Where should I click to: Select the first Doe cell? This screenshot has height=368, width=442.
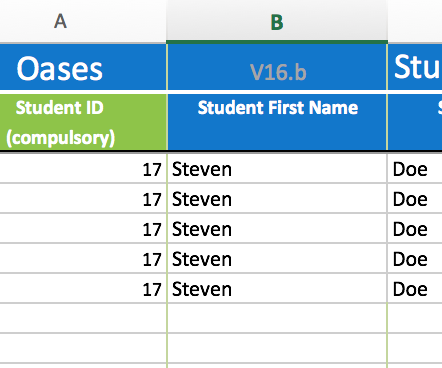tap(415, 168)
